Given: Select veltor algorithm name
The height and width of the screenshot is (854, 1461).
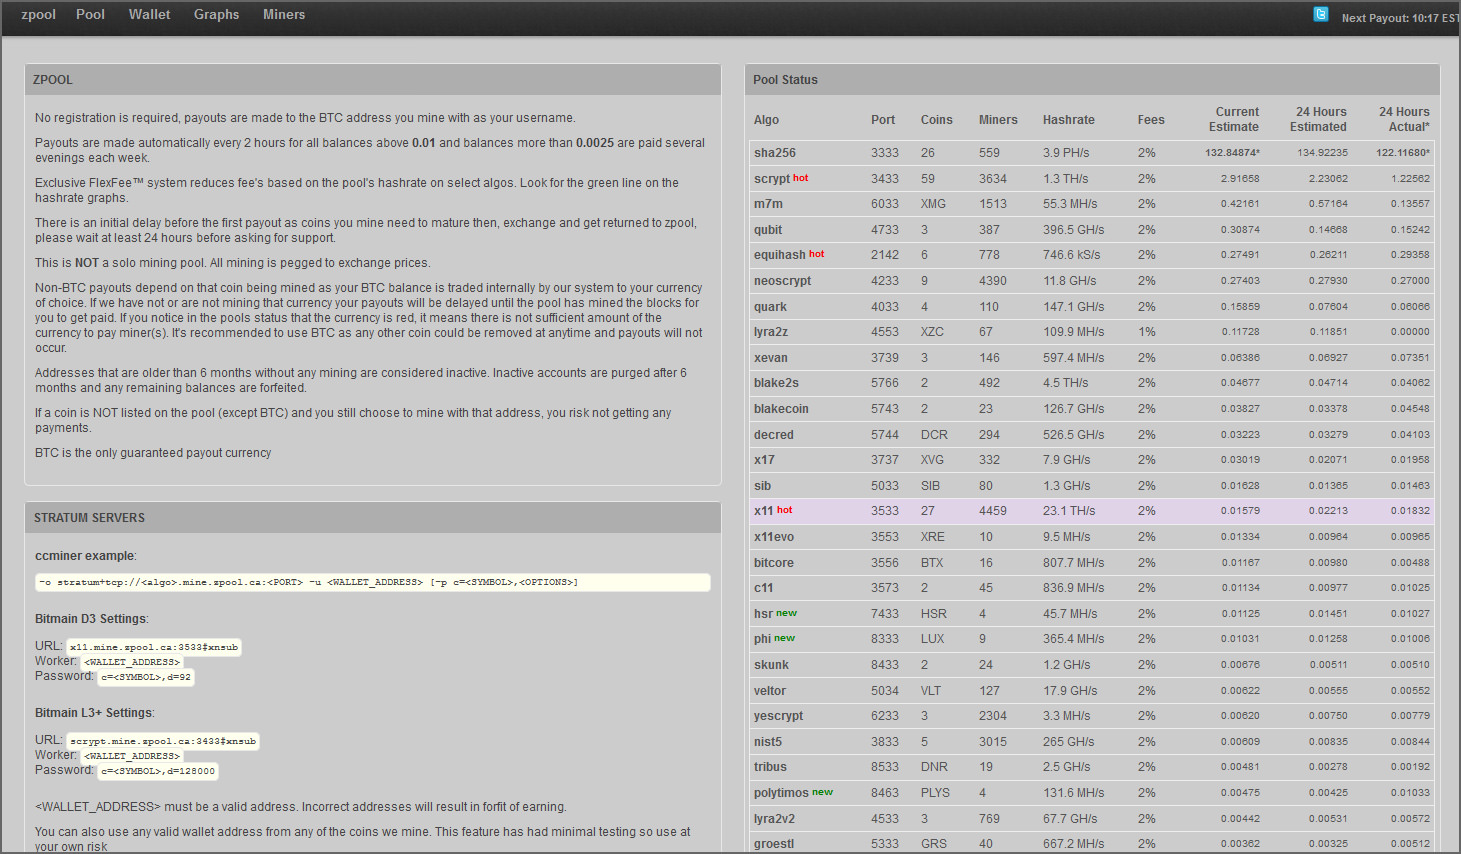Looking at the screenshot, I should [770, 691].
